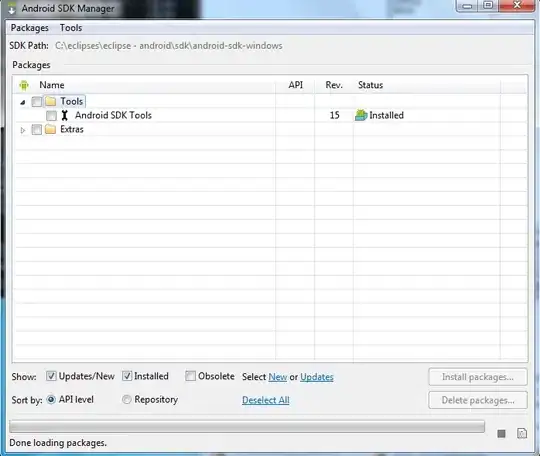Open the Tools menu

tap(71, 28)
